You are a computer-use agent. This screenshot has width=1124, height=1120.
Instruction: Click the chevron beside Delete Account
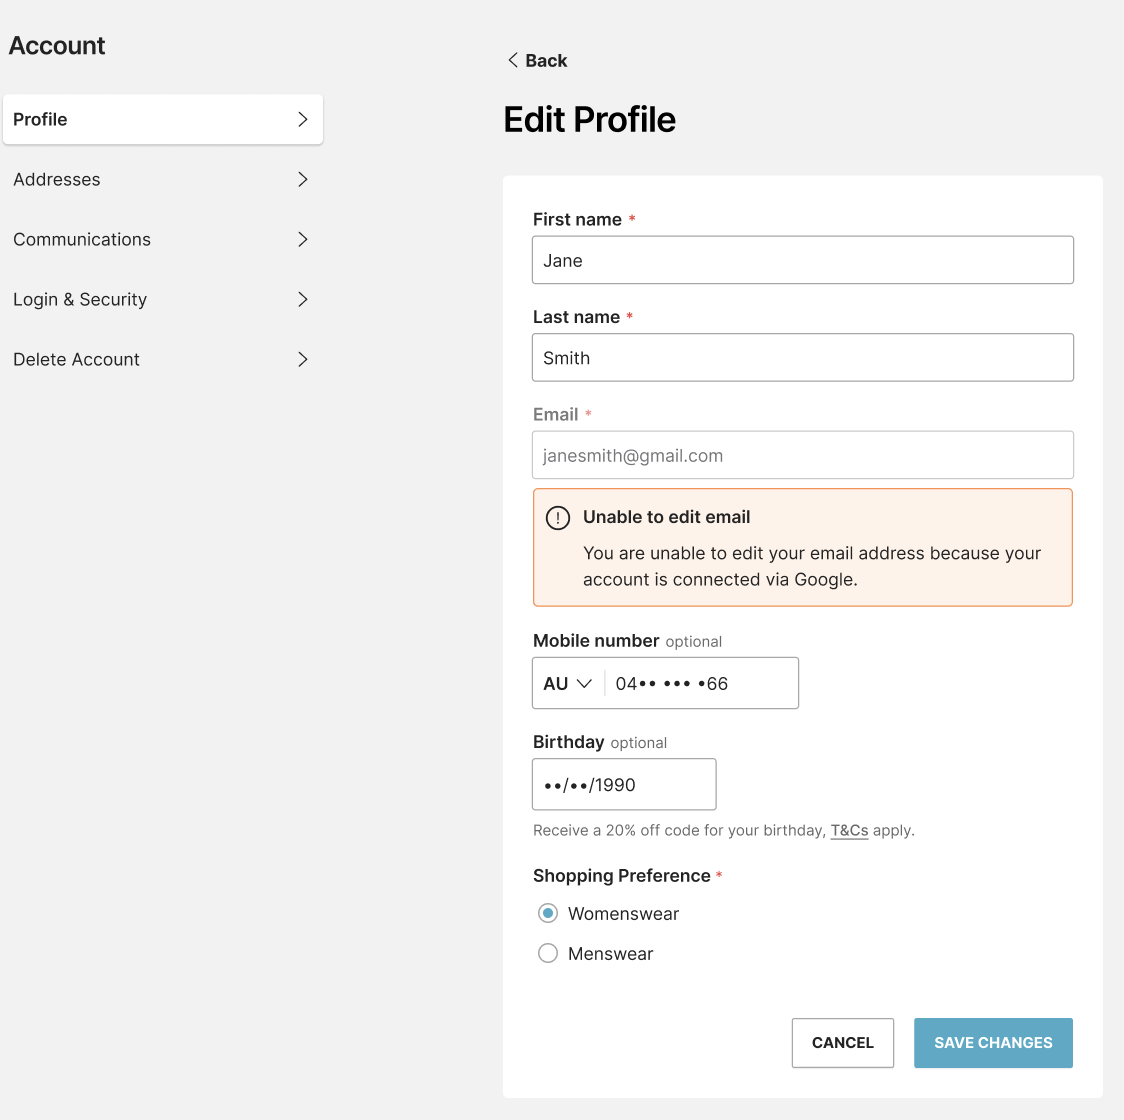[303, 359]
